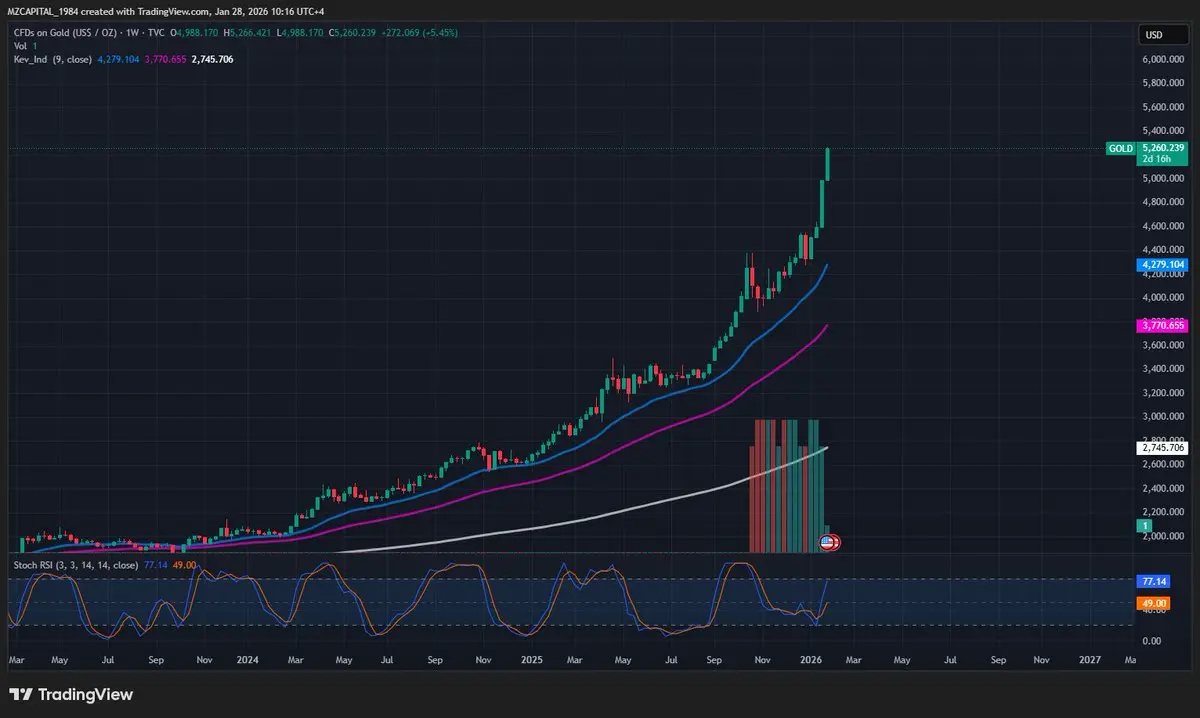This screenshot has height=718, width=1200.
Task: Click the 2027 label on time axis
Action: click(x=1090, y=660)
